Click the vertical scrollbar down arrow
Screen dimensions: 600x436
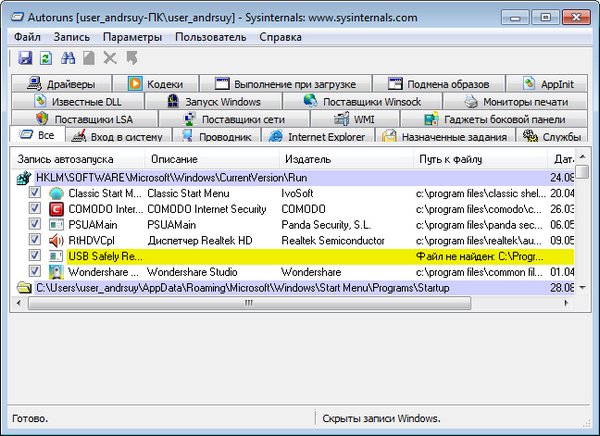pos(584,286)
